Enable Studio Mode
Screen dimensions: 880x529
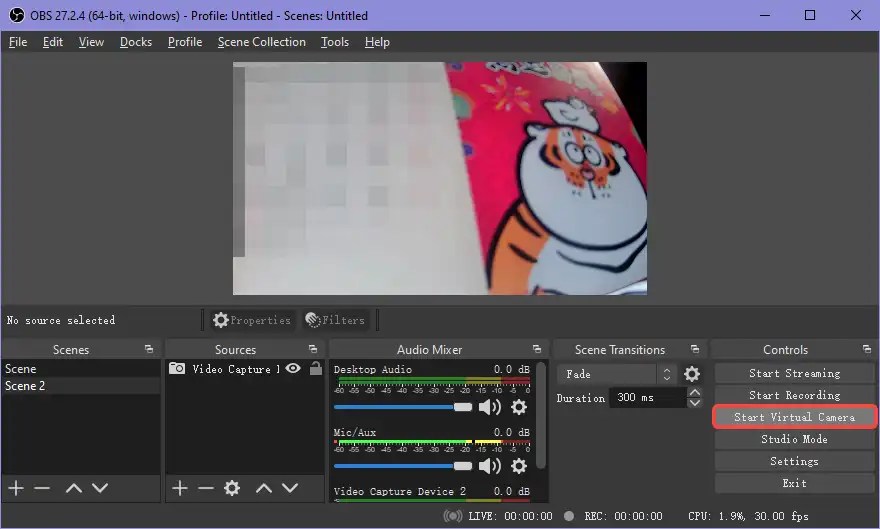point(794,439)
